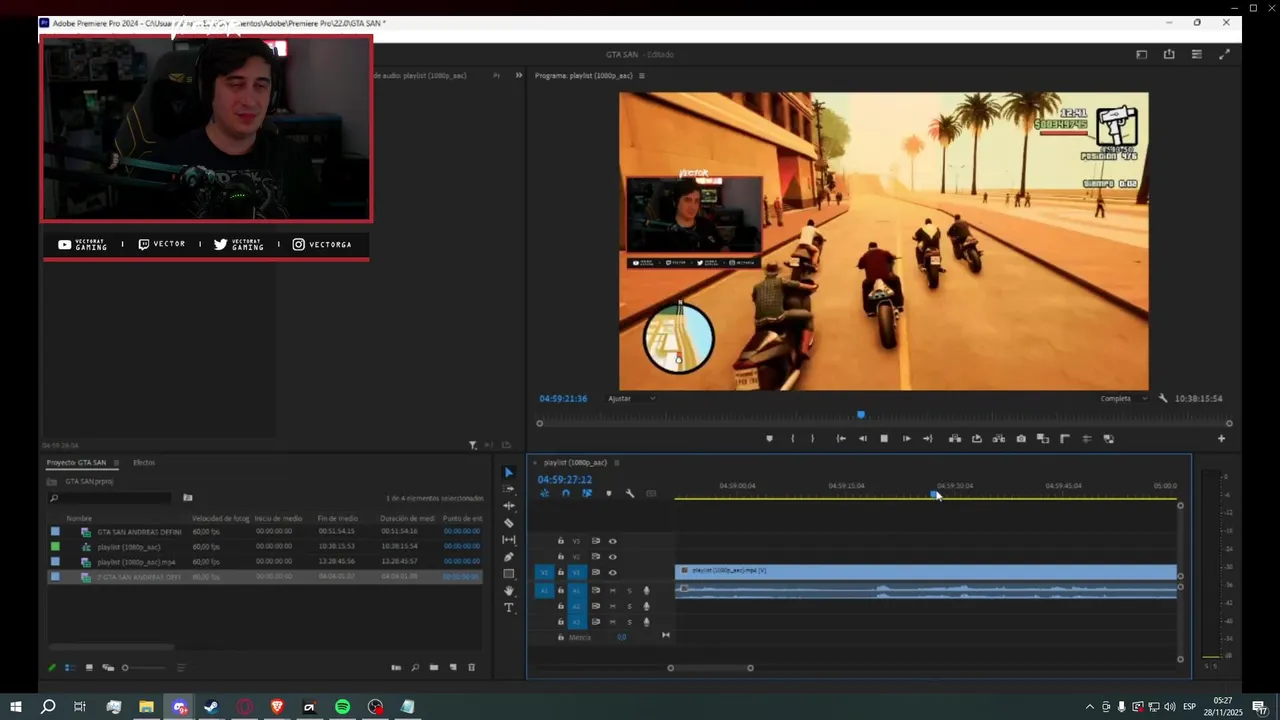Screen dimensions: 1280x720
Task: Go to In point
Action: pyautogui.click(x=841, y=439)
